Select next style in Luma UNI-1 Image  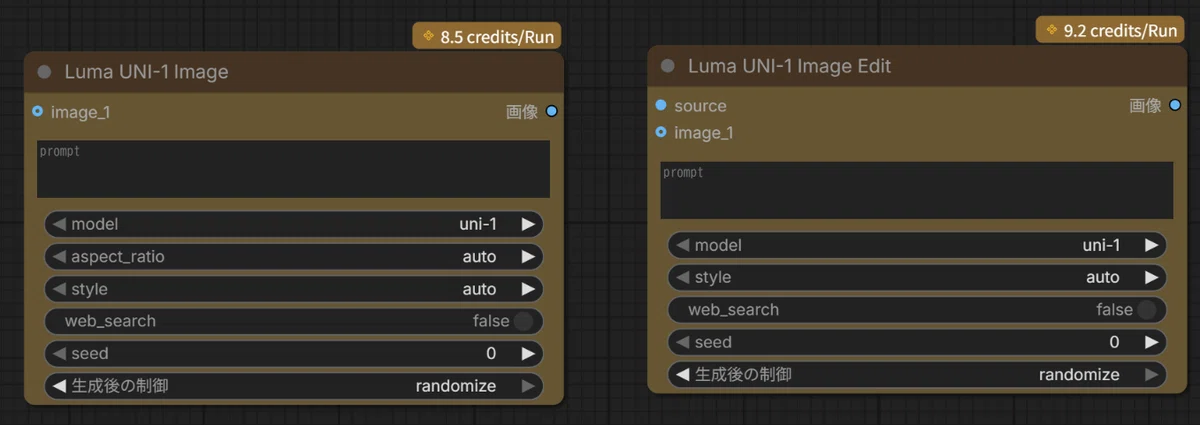click(x=528, y=289)
